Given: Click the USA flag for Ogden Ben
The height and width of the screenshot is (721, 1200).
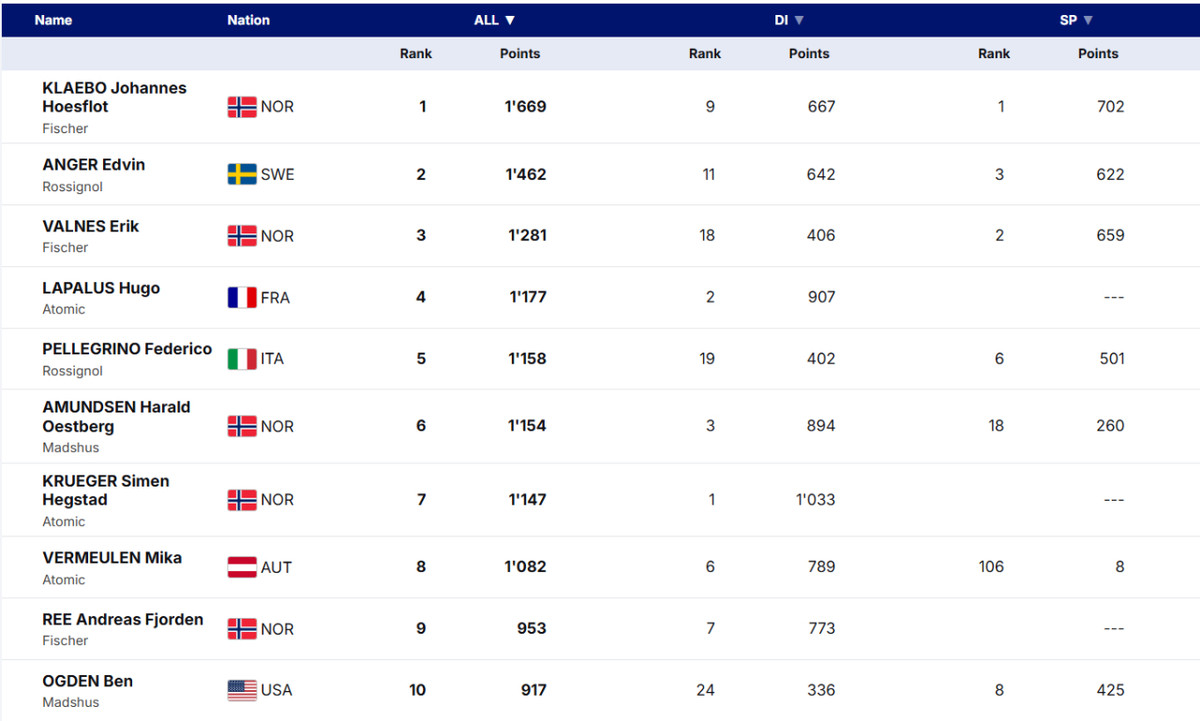Looking at the screenshot, I should [x=242, y=690].
